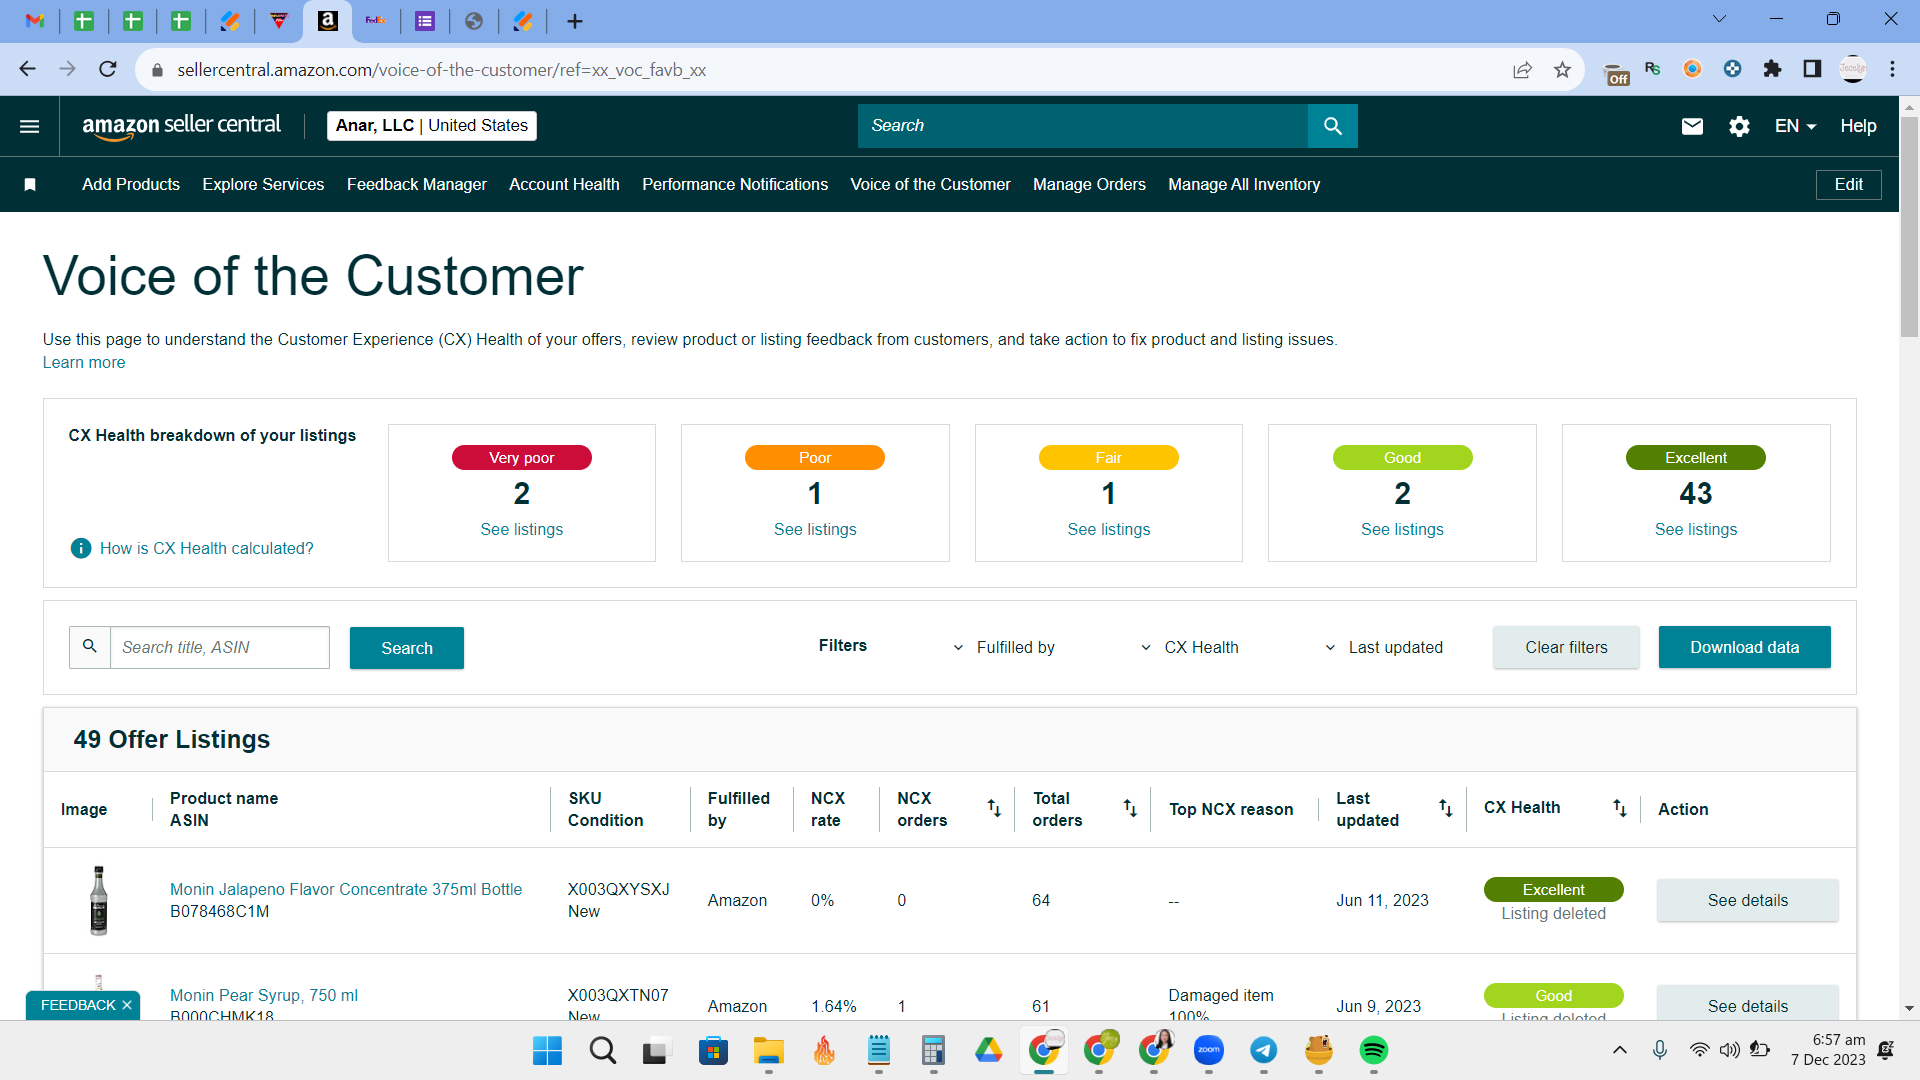Viewport: 1920px width, 1080px height.
Task: Sort by CX Health column arrows
Action: tap(1620, 808)
